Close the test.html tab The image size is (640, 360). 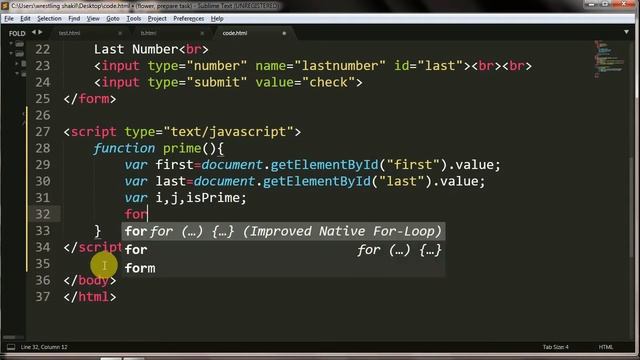pyautogui.click(x=120, y=33)
